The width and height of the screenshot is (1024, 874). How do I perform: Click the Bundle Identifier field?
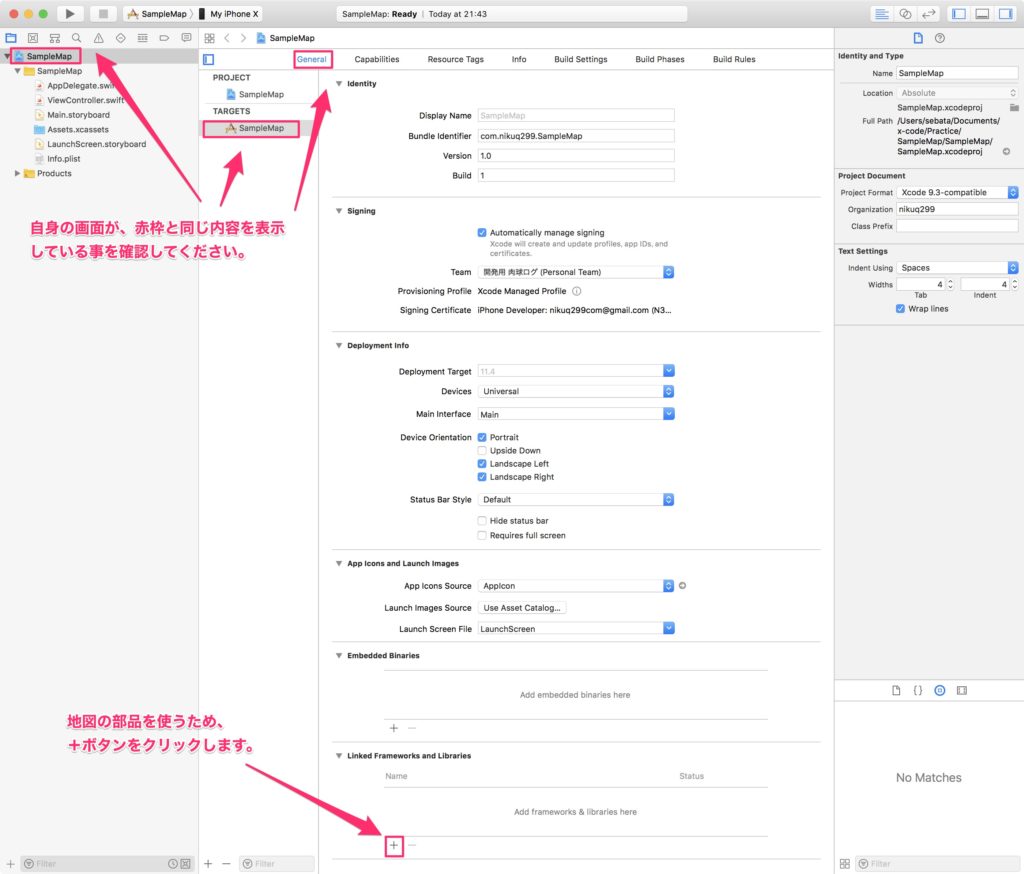[x=576, y=136]
